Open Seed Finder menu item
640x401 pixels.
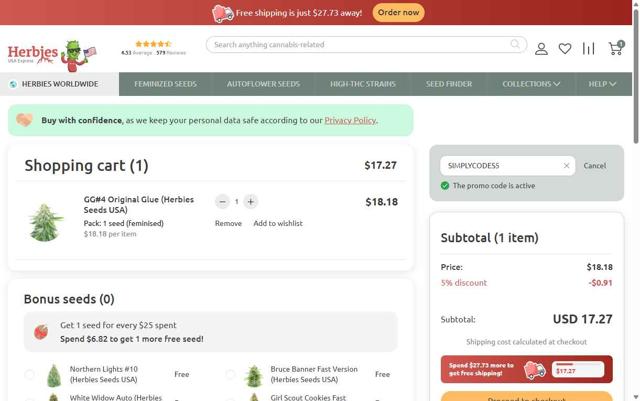pos(449,84)
